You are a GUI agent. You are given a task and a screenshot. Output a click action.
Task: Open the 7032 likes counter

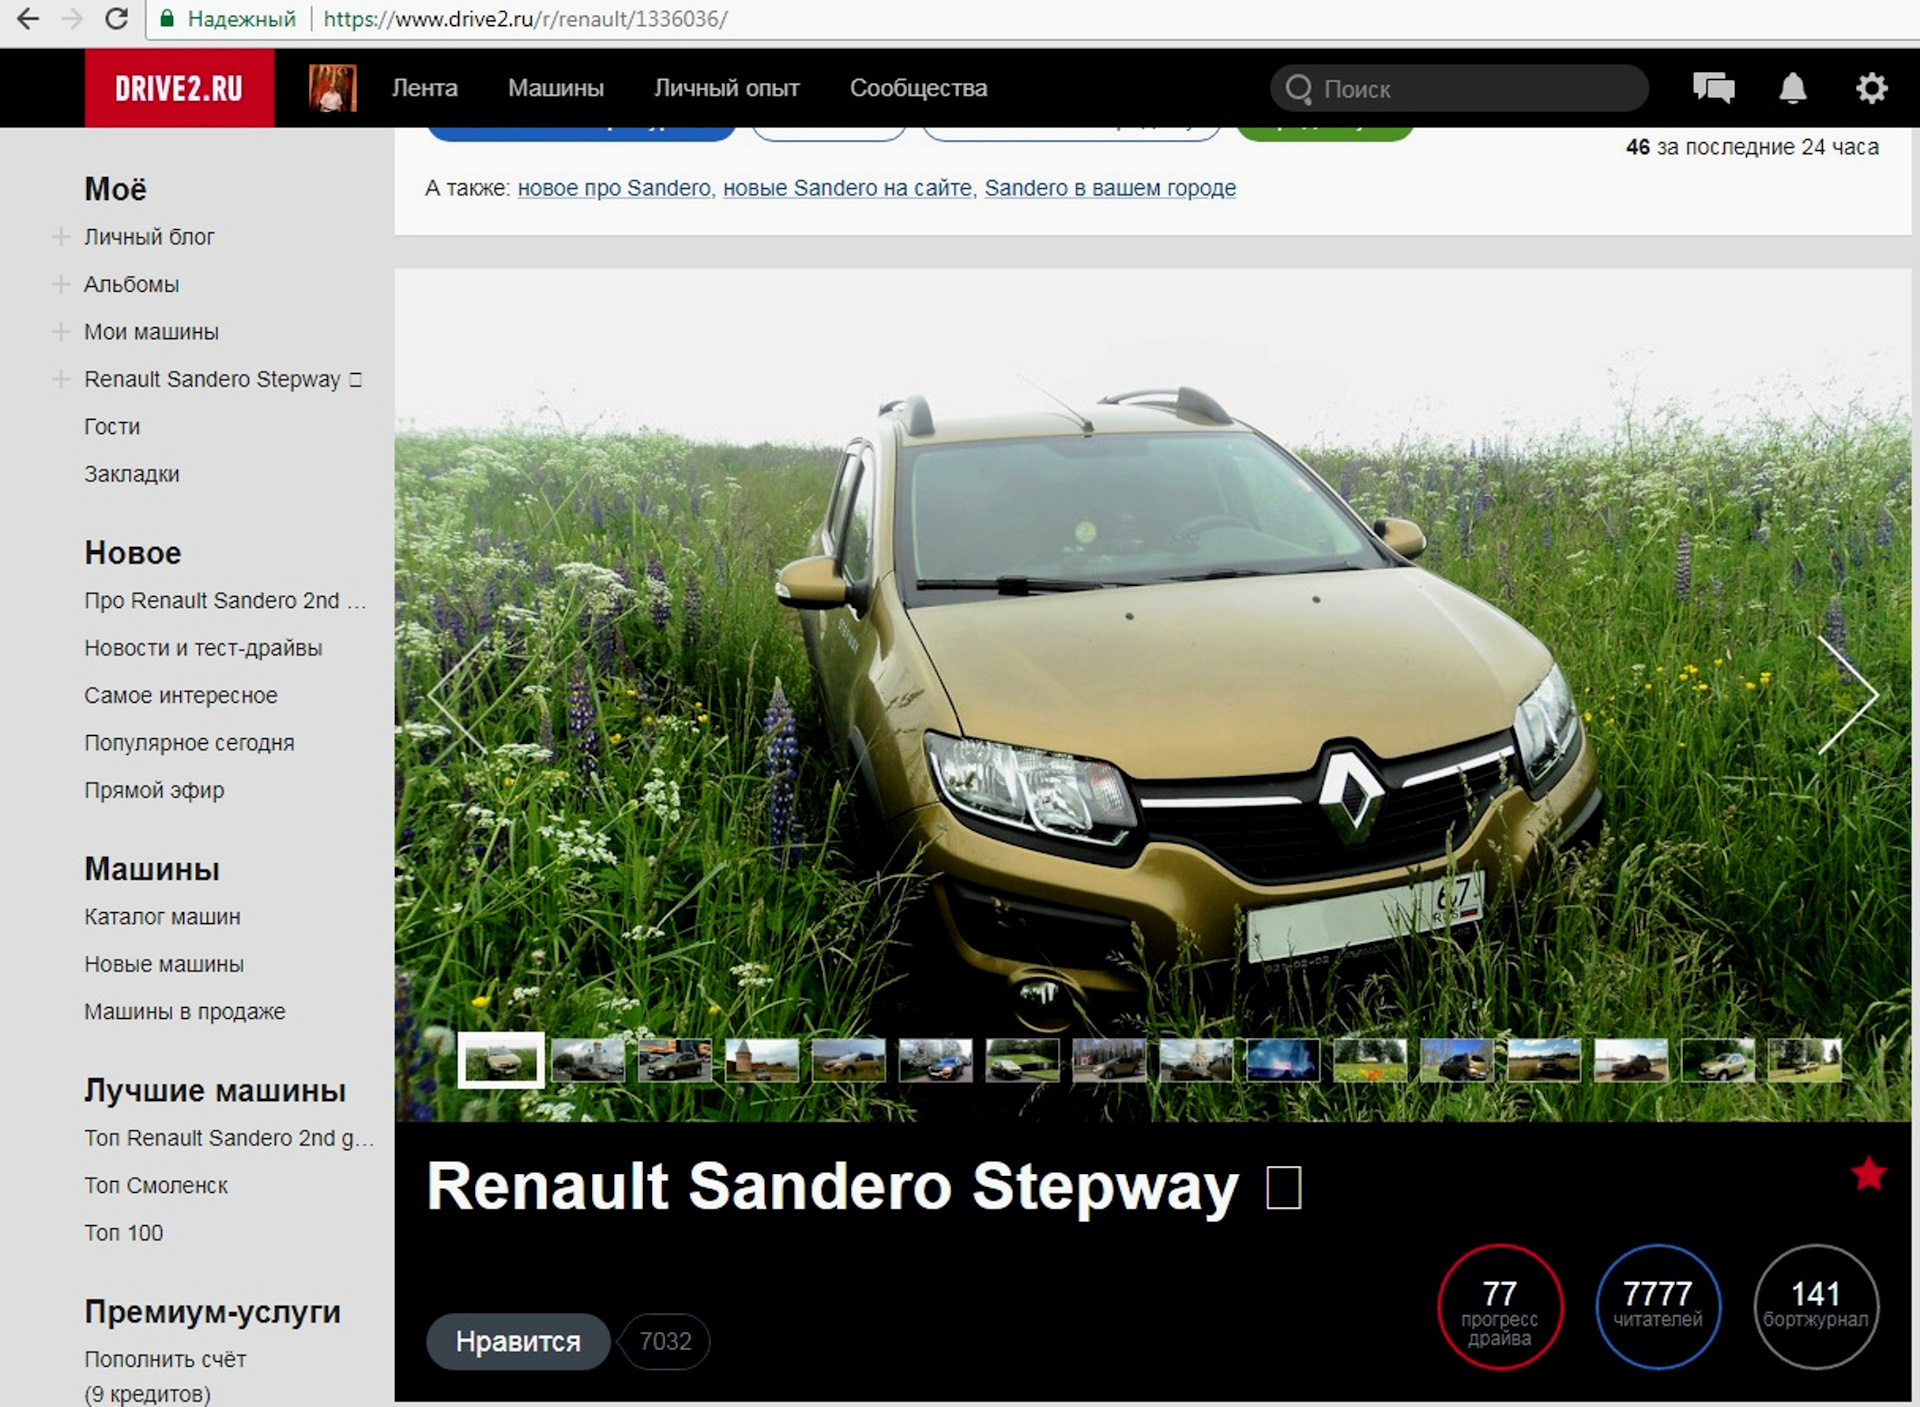point(665,1341)
